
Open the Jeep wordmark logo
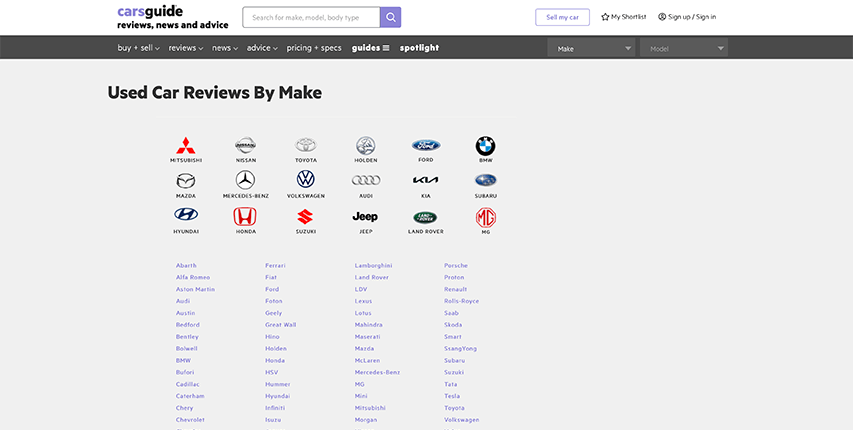[x=365, y=217]
